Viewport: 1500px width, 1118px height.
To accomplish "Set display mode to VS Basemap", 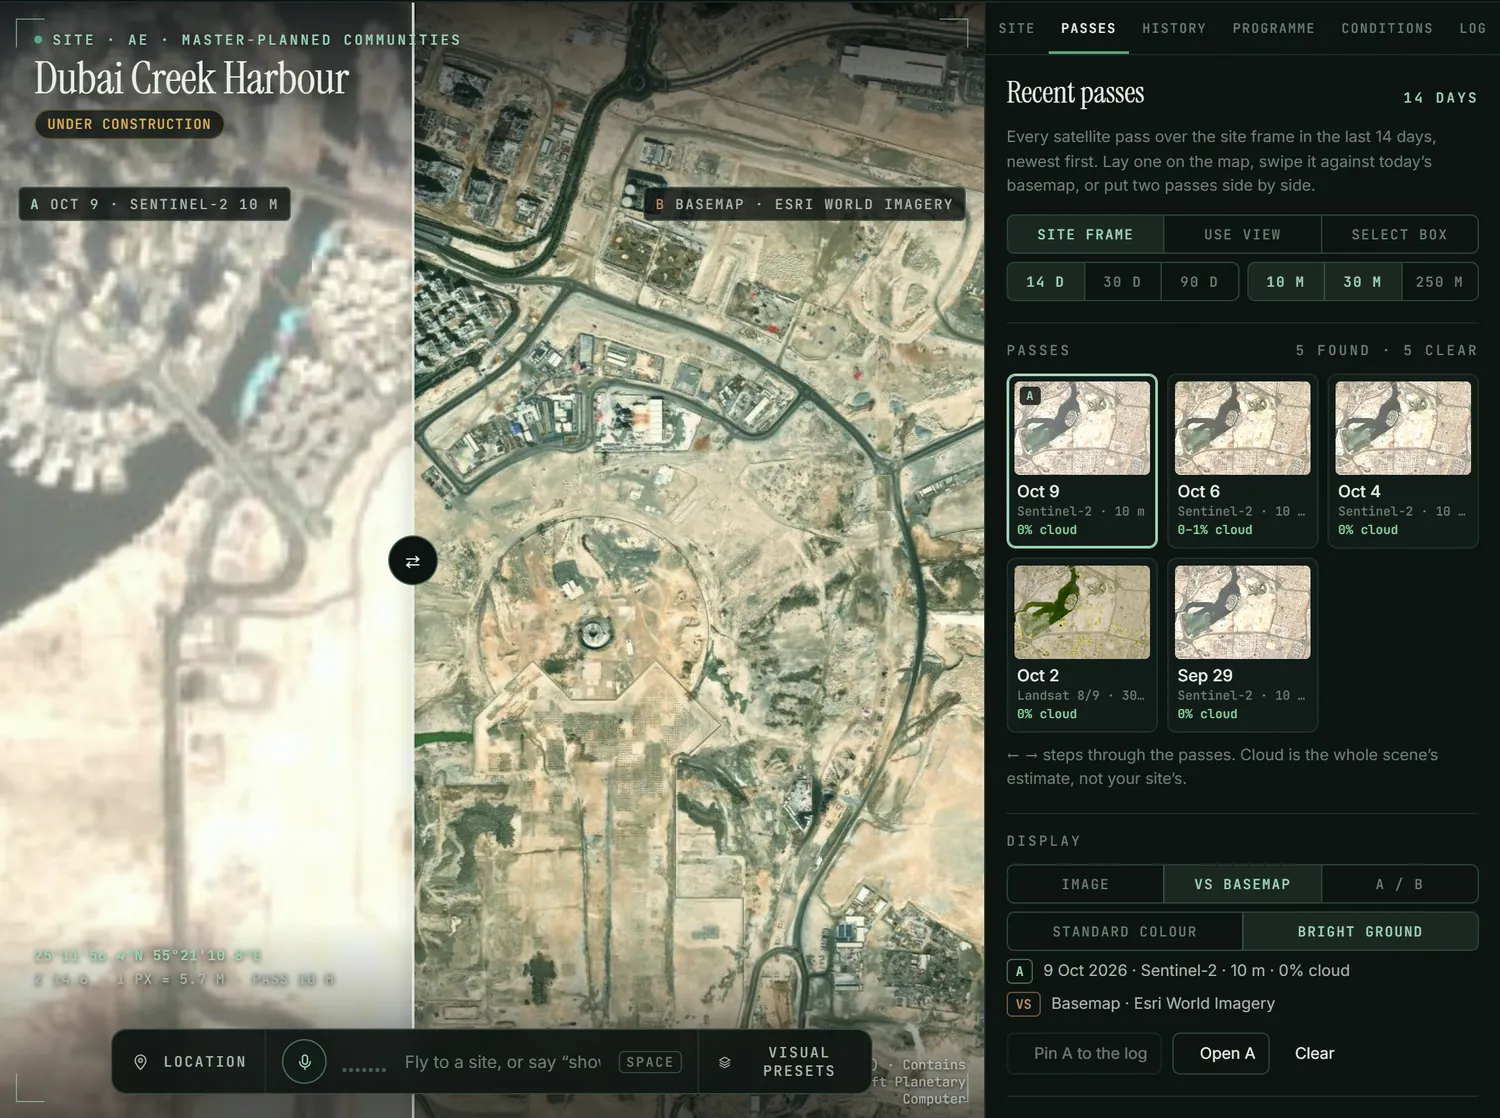I will pyautogui.click(x=1242, y=884).
